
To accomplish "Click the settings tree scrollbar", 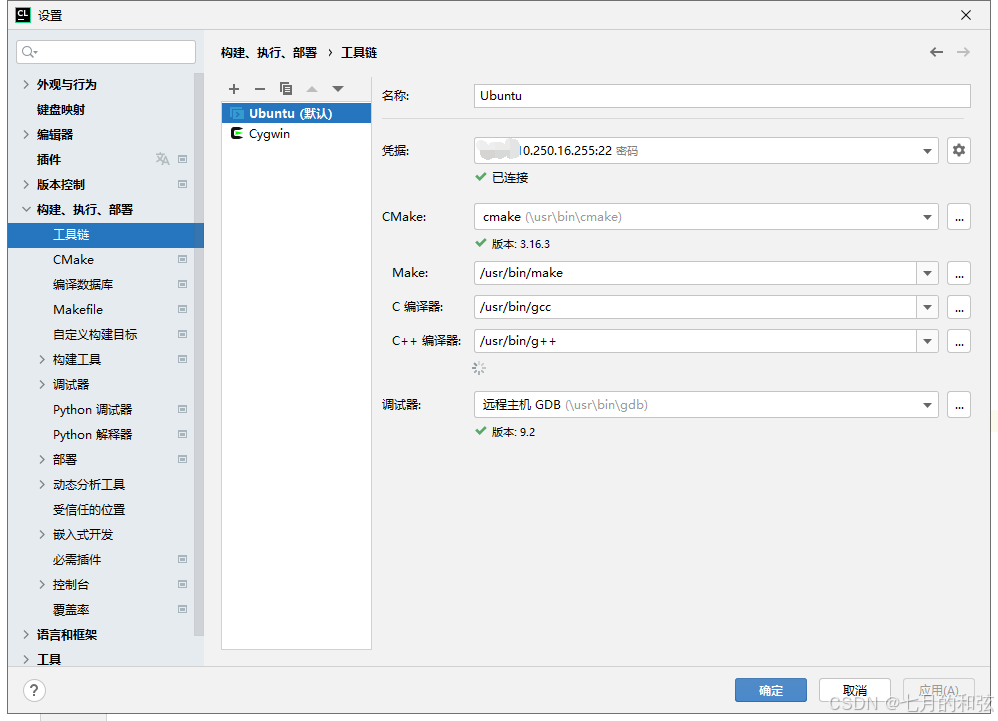I will (199, 354).
